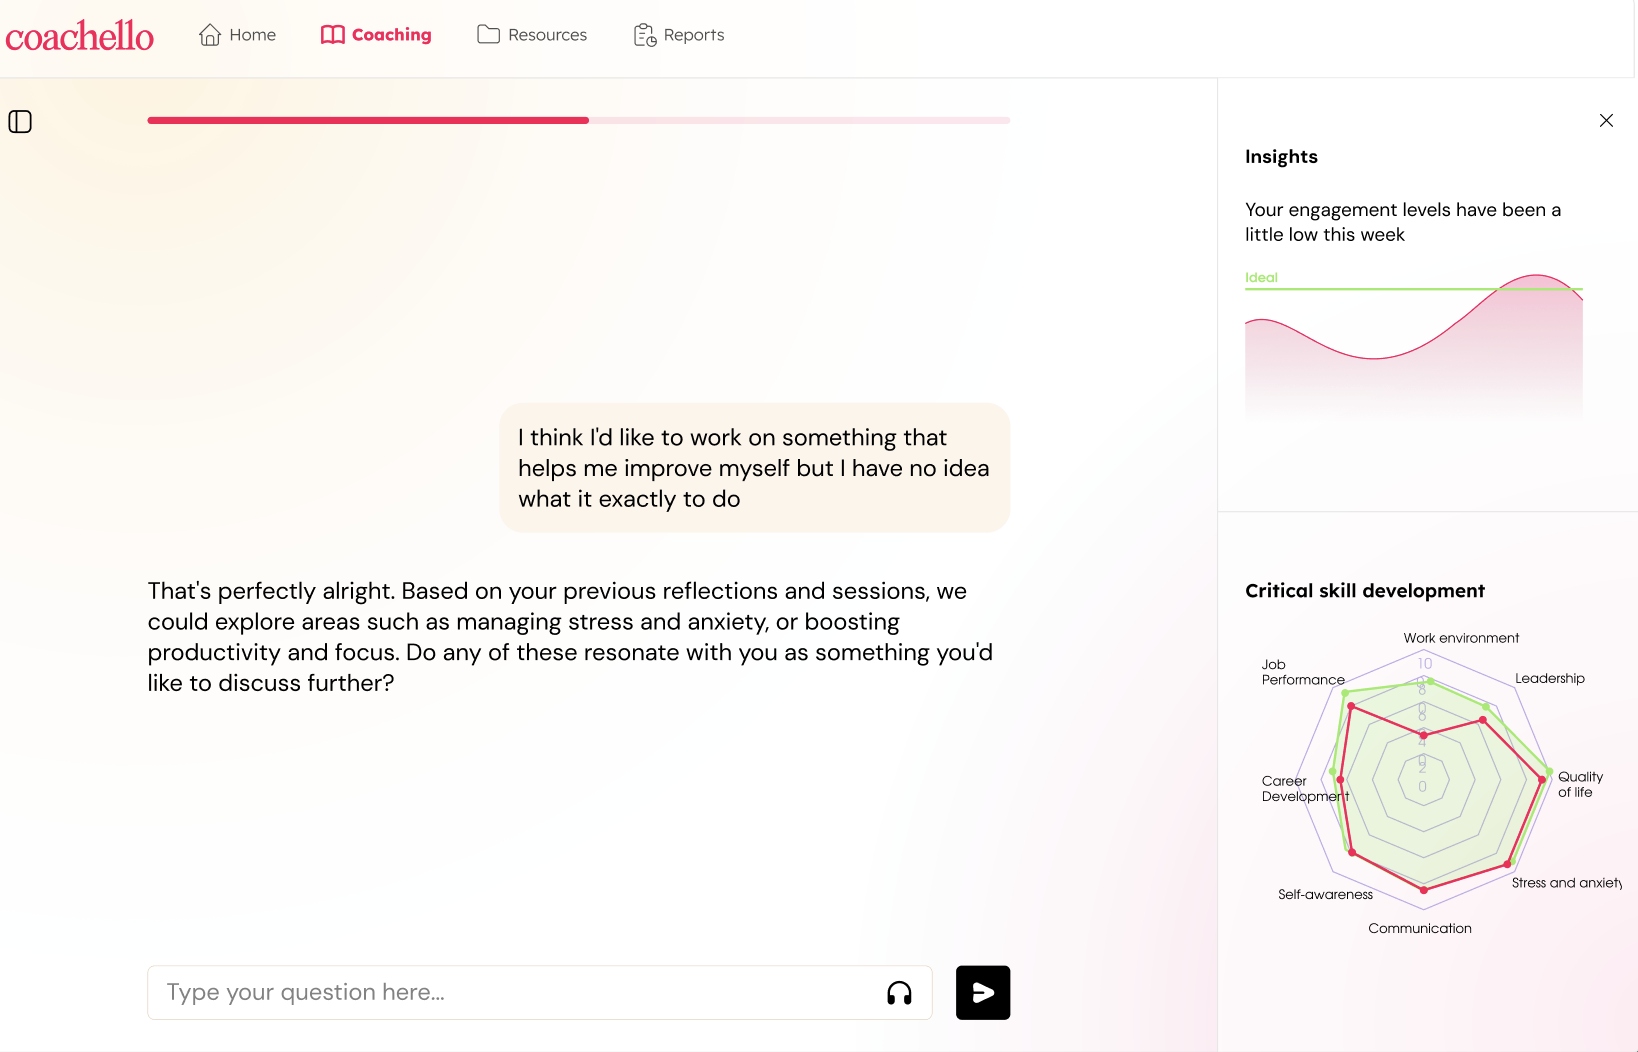
Task: Click the session progress bar
Action: (x=578, y=120)
